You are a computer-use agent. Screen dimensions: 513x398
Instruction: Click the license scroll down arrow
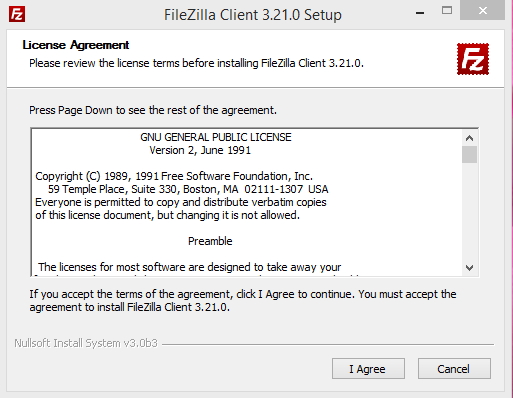coord(469,268)
